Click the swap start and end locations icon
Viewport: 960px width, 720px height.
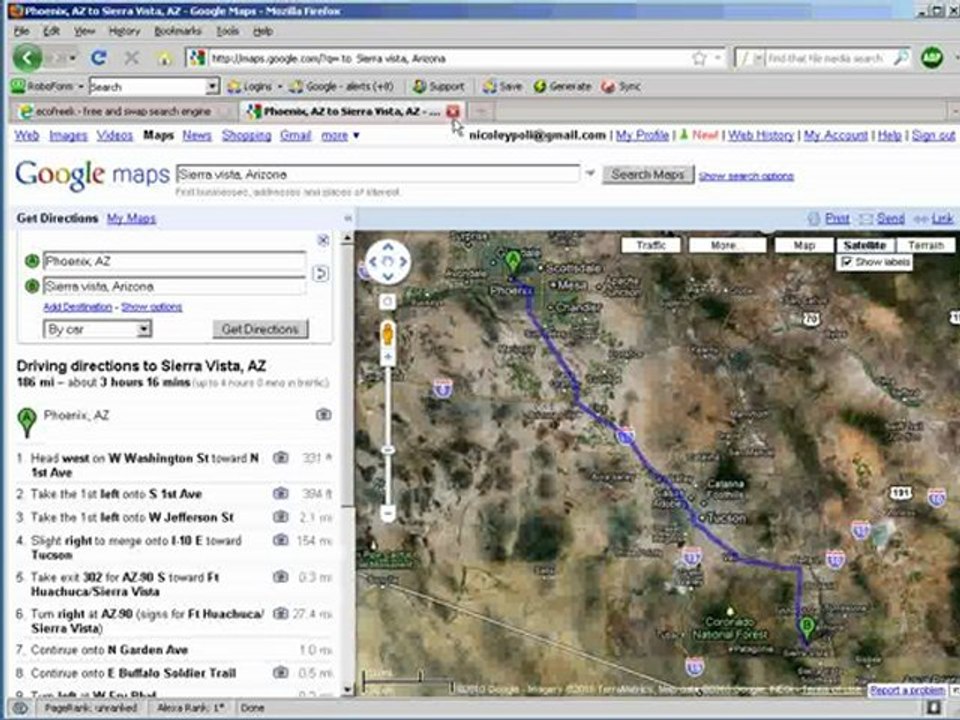pos(320,274)
